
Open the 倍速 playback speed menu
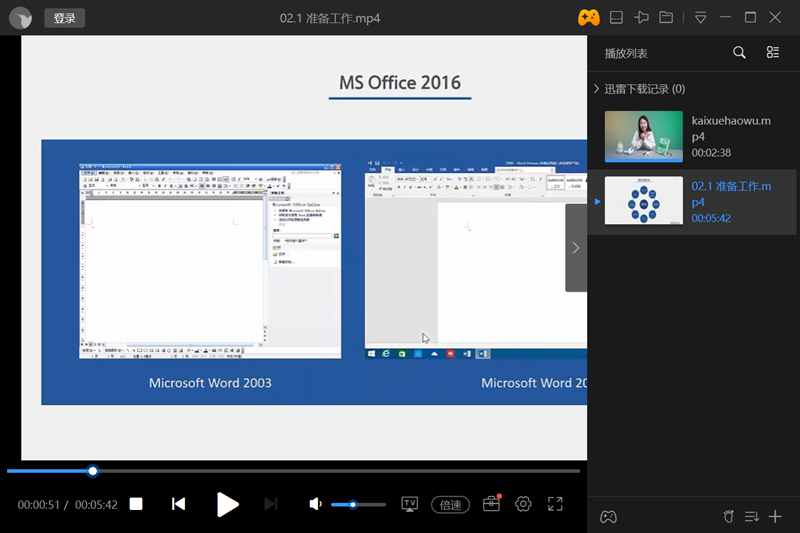click(451, 505)
